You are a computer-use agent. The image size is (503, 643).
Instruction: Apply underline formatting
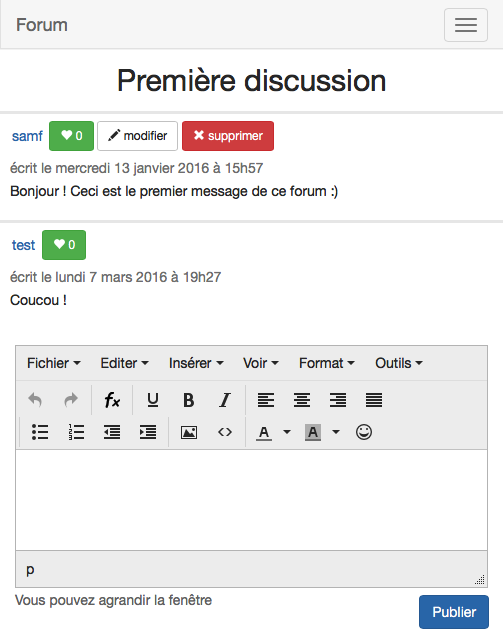(152, 400)
